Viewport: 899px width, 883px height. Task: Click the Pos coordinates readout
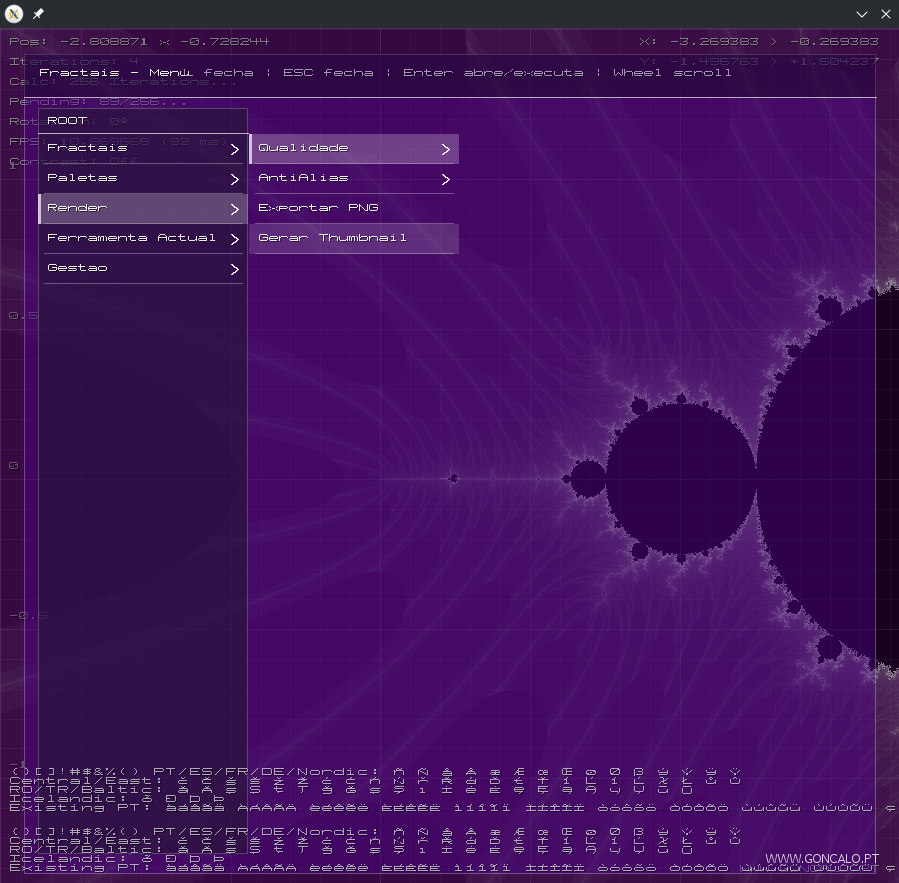point(139,42)
